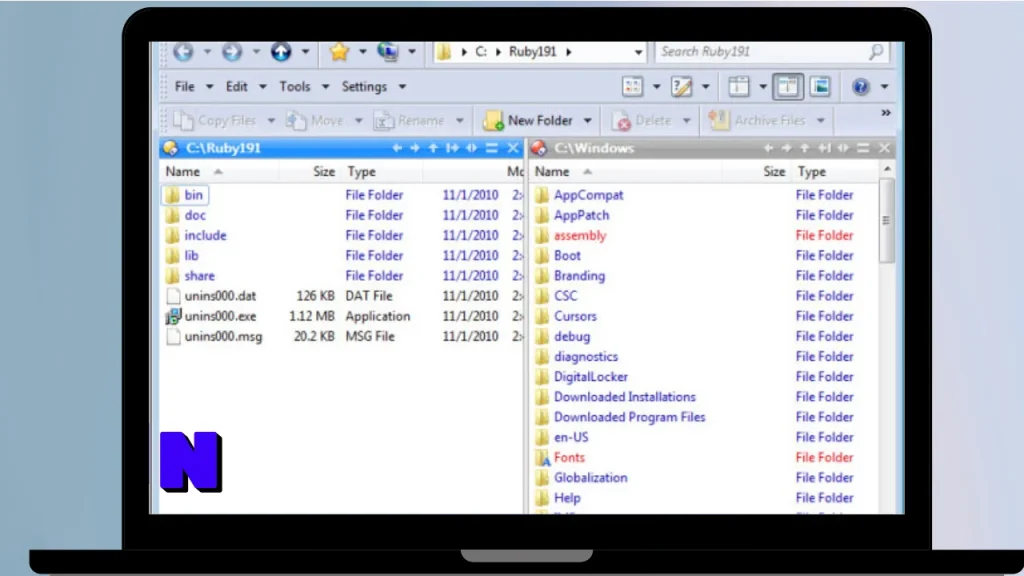This screenshot has height=576, width=1024.
Task: Close the C:\Ruby191 pane
Action: (513, 148)
